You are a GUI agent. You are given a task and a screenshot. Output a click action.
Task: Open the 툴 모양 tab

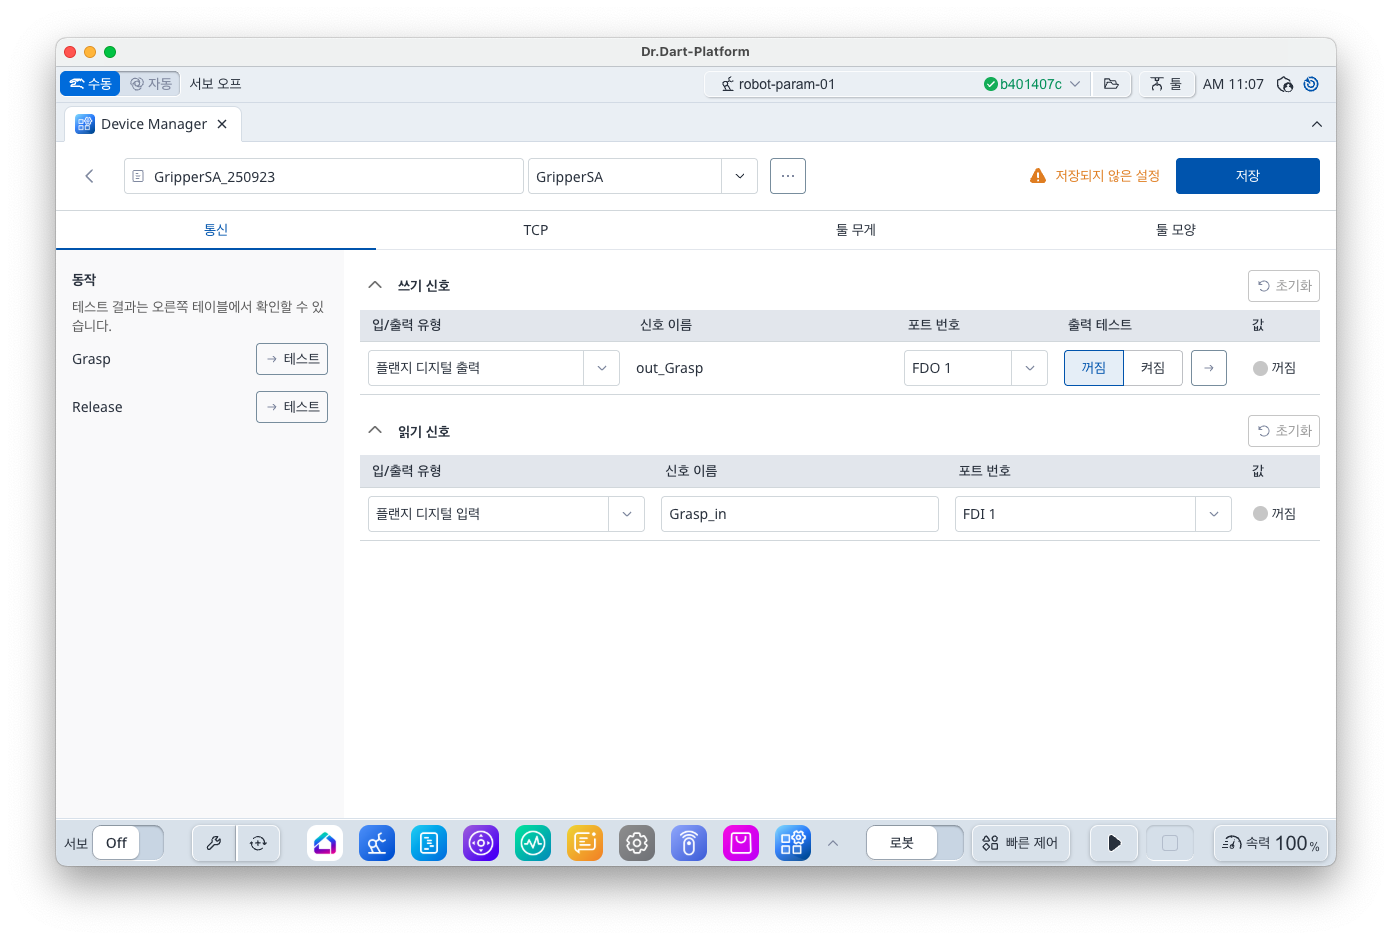(1174, 229)
